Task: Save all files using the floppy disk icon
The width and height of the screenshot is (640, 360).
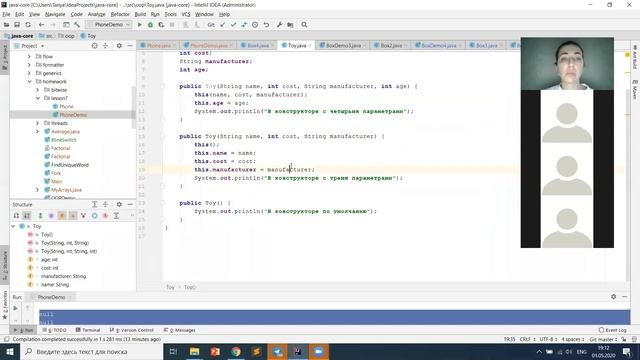Action: tap(17, 25)
